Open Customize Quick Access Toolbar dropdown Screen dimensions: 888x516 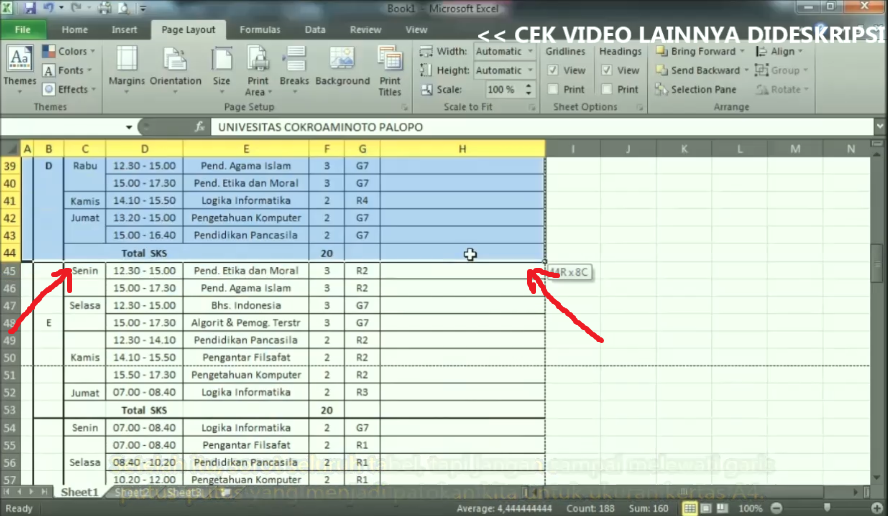coord(143,8)
